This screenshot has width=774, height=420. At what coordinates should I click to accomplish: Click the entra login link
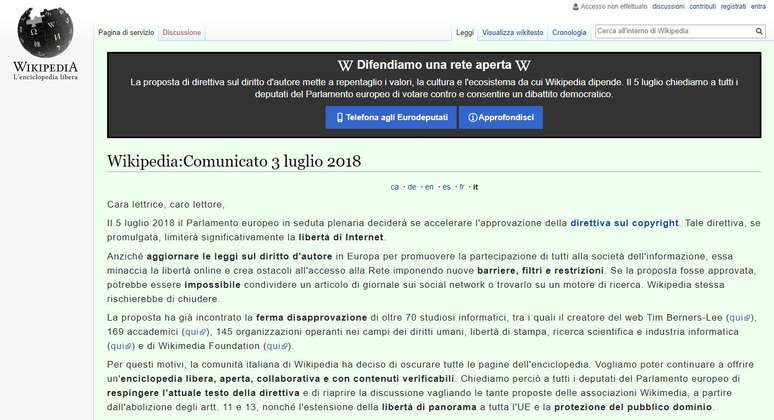click(x=759, y=6)
